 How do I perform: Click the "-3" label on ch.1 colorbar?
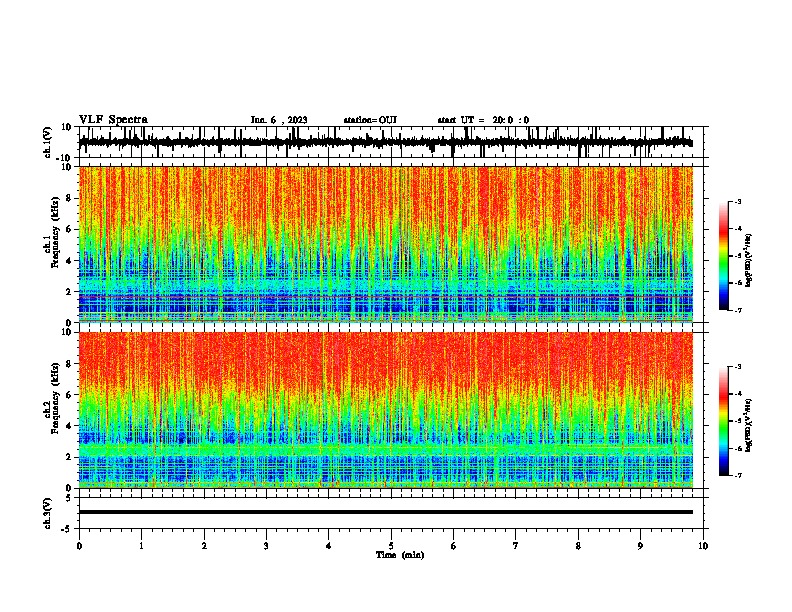tap(738, 201)
